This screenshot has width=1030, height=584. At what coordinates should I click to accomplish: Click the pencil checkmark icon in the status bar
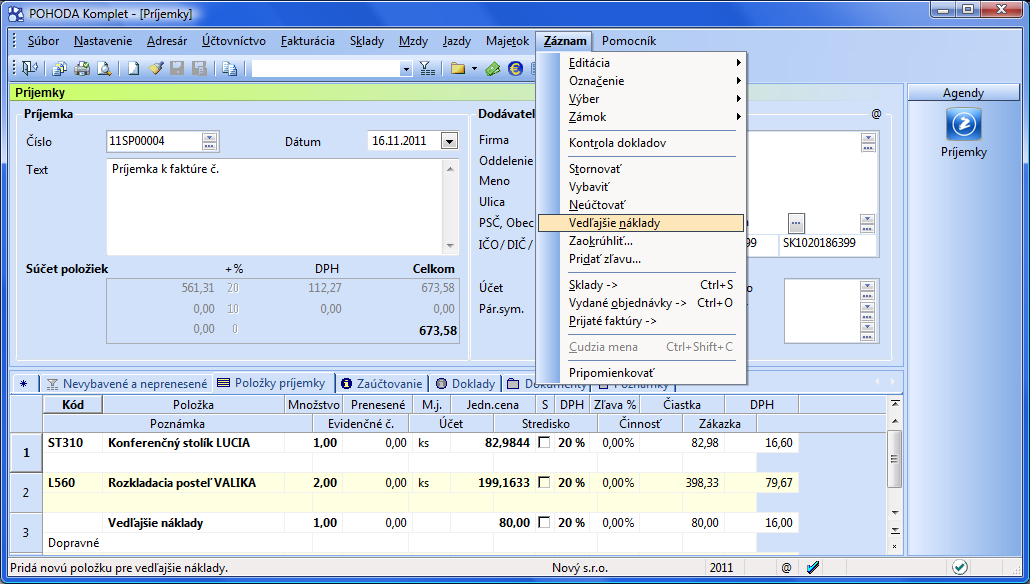(x=813, y=567)
